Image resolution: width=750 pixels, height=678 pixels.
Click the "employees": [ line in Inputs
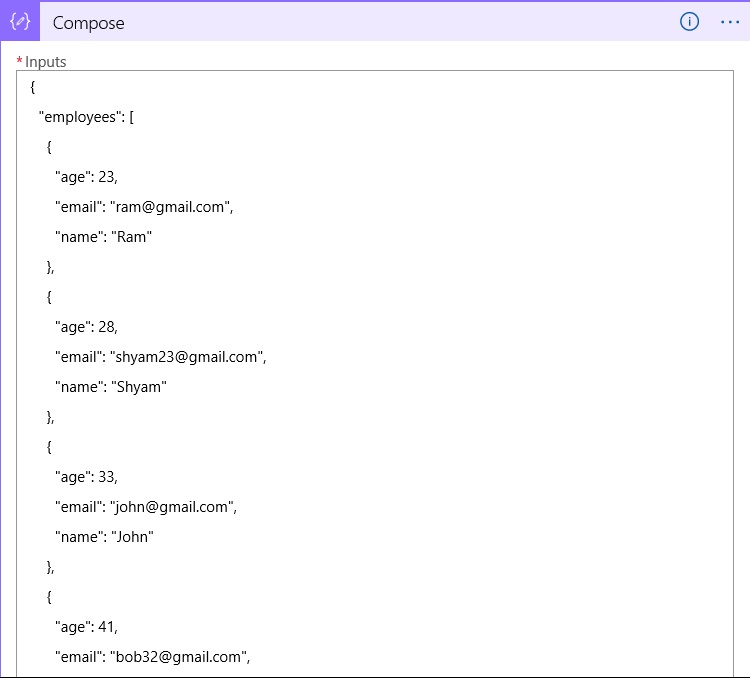coord(86,117)
